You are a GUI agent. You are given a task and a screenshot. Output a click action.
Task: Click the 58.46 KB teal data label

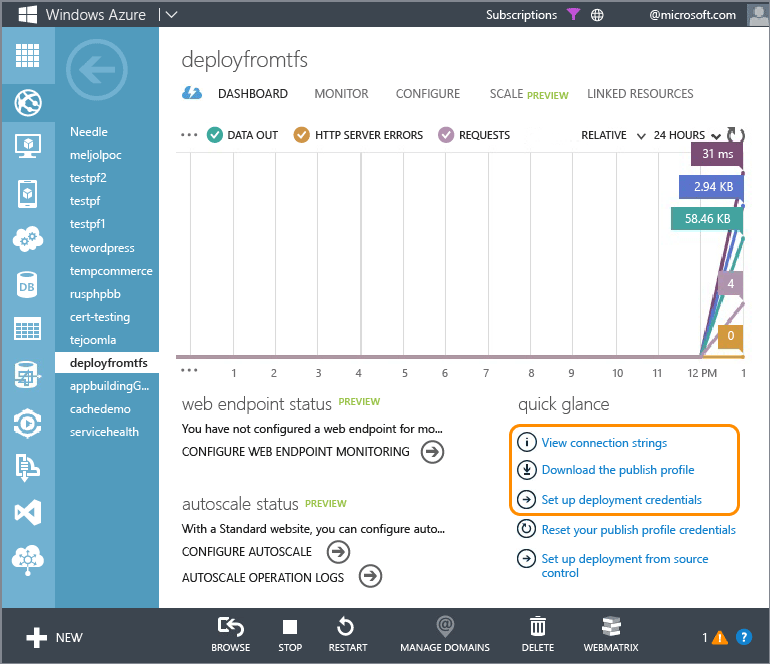[x=707, y=219]
